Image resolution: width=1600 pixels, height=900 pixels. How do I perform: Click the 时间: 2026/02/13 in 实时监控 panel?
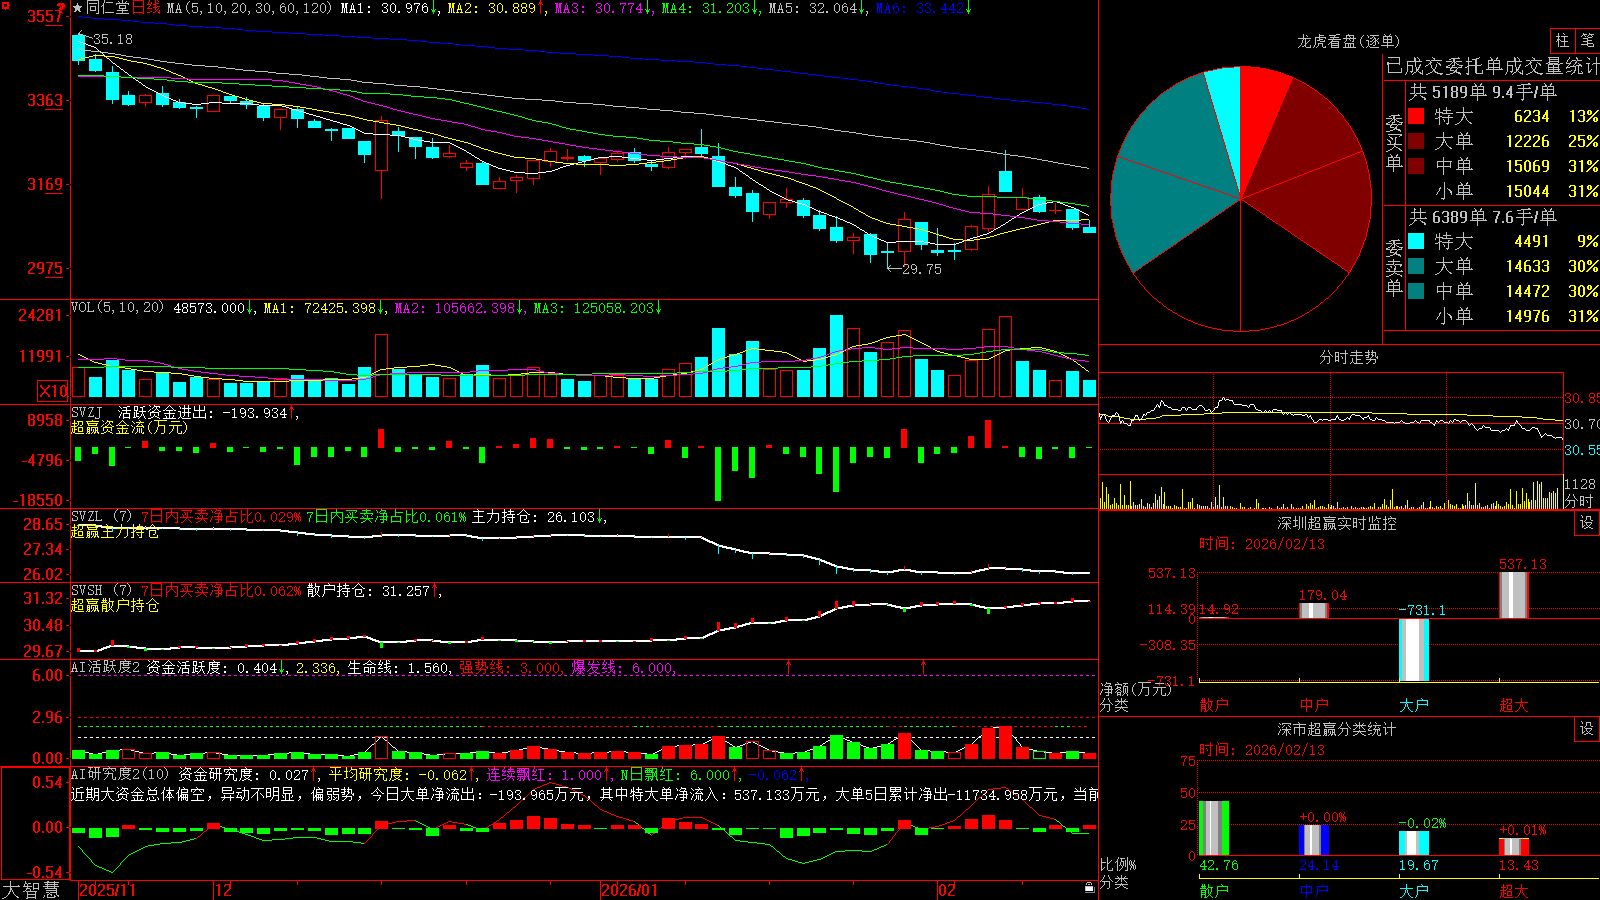pos(1262,544)
